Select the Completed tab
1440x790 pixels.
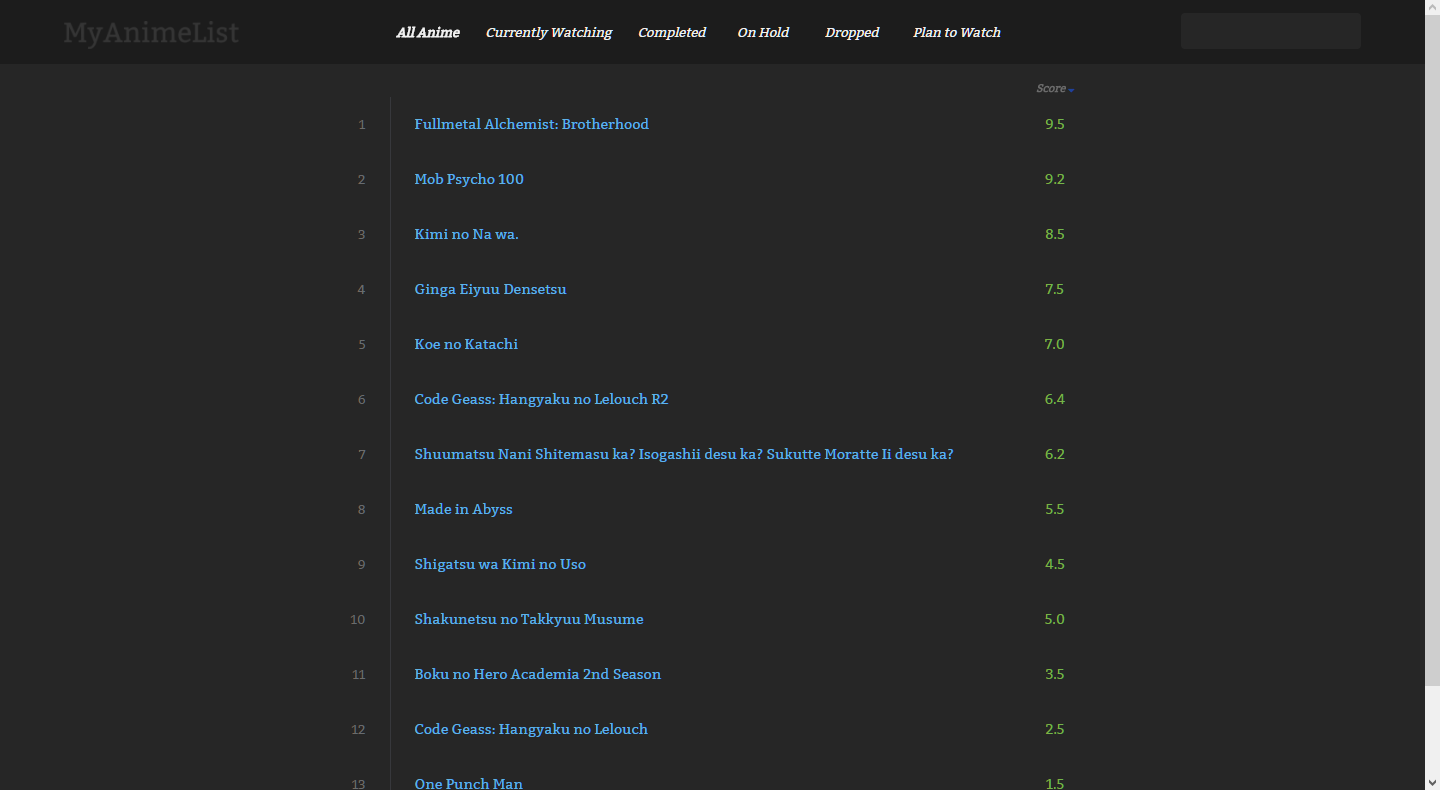coord(671,32)
